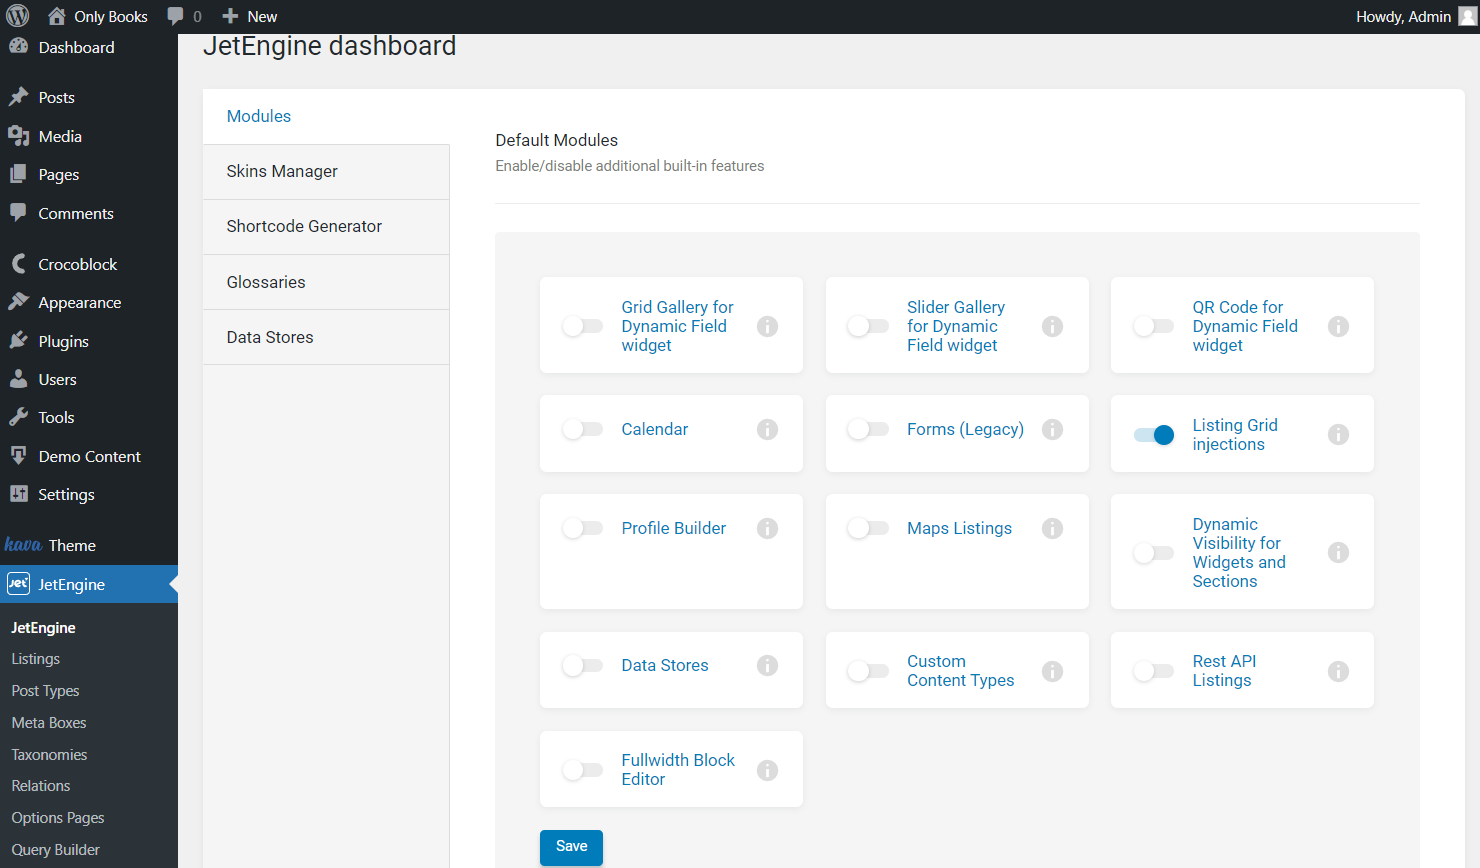
Task: Enable Custom Content Types toggle
Action: coord(868,671)
